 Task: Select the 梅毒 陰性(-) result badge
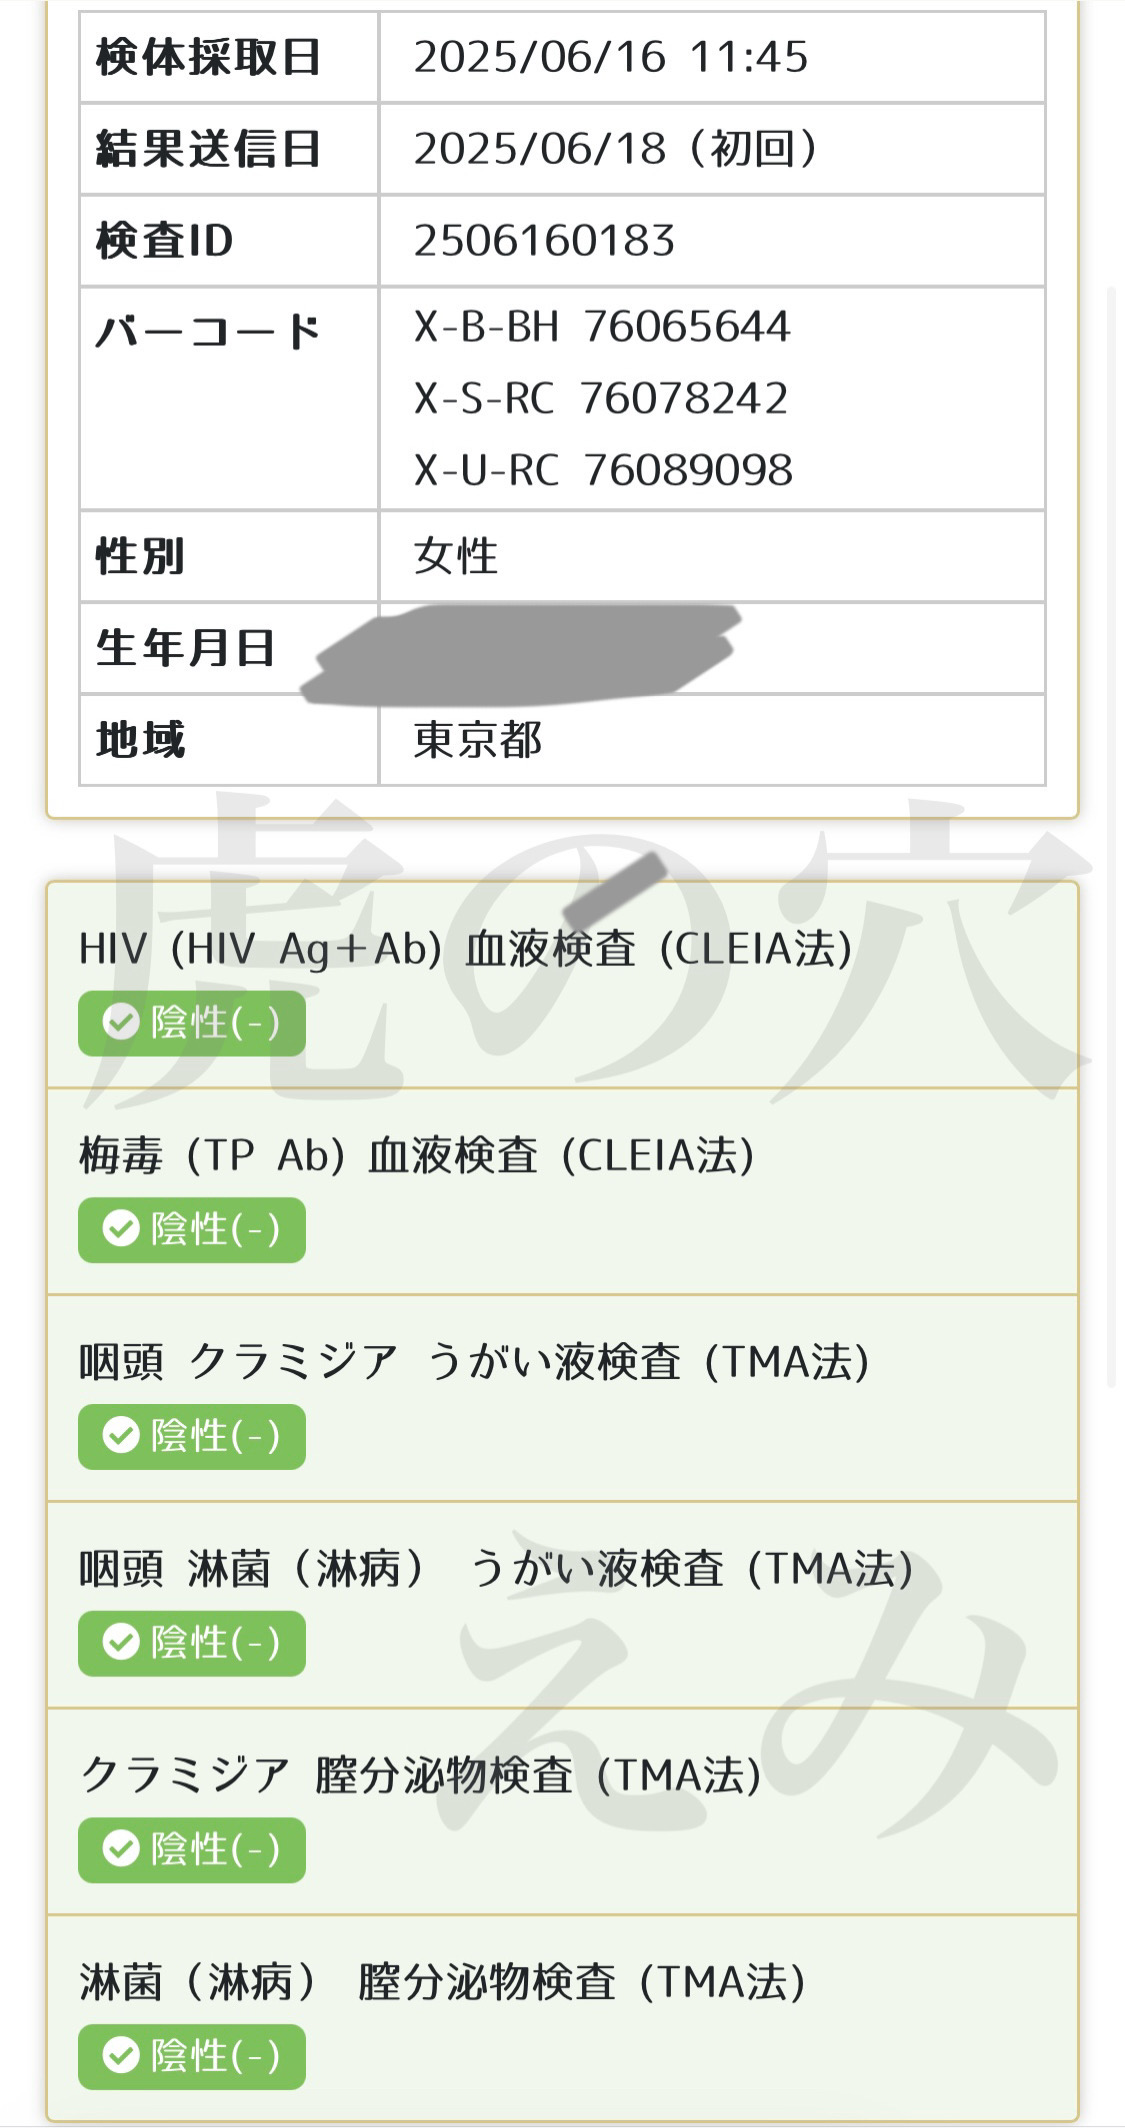tap(192, 1229)
